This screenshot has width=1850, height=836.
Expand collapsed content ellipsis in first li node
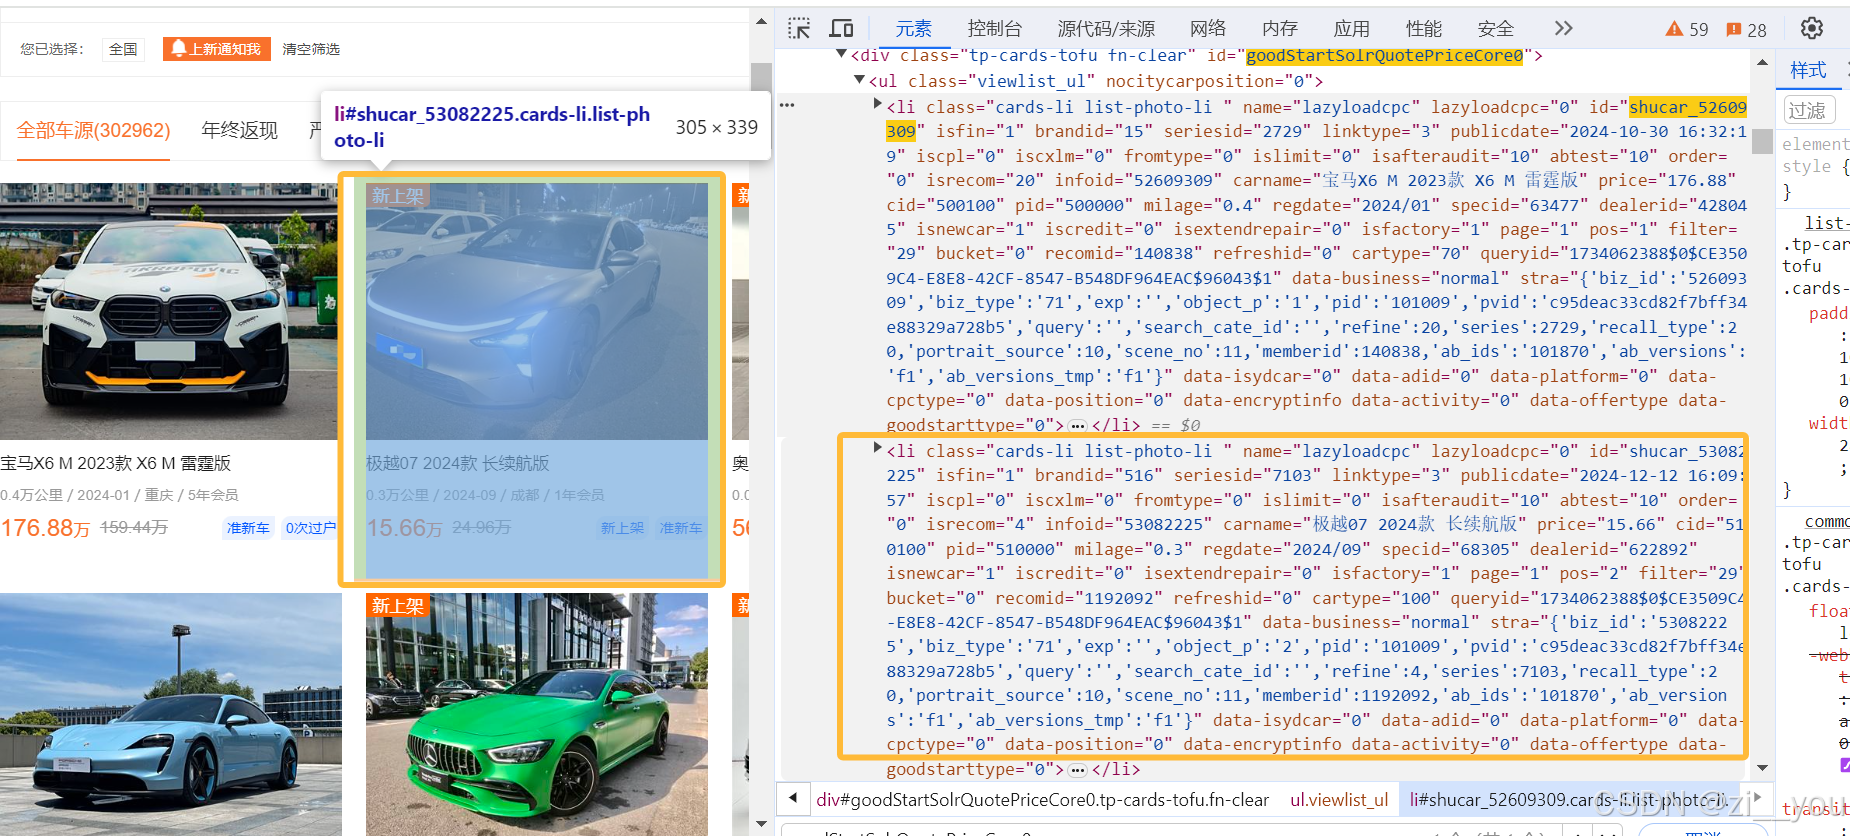1077,425
